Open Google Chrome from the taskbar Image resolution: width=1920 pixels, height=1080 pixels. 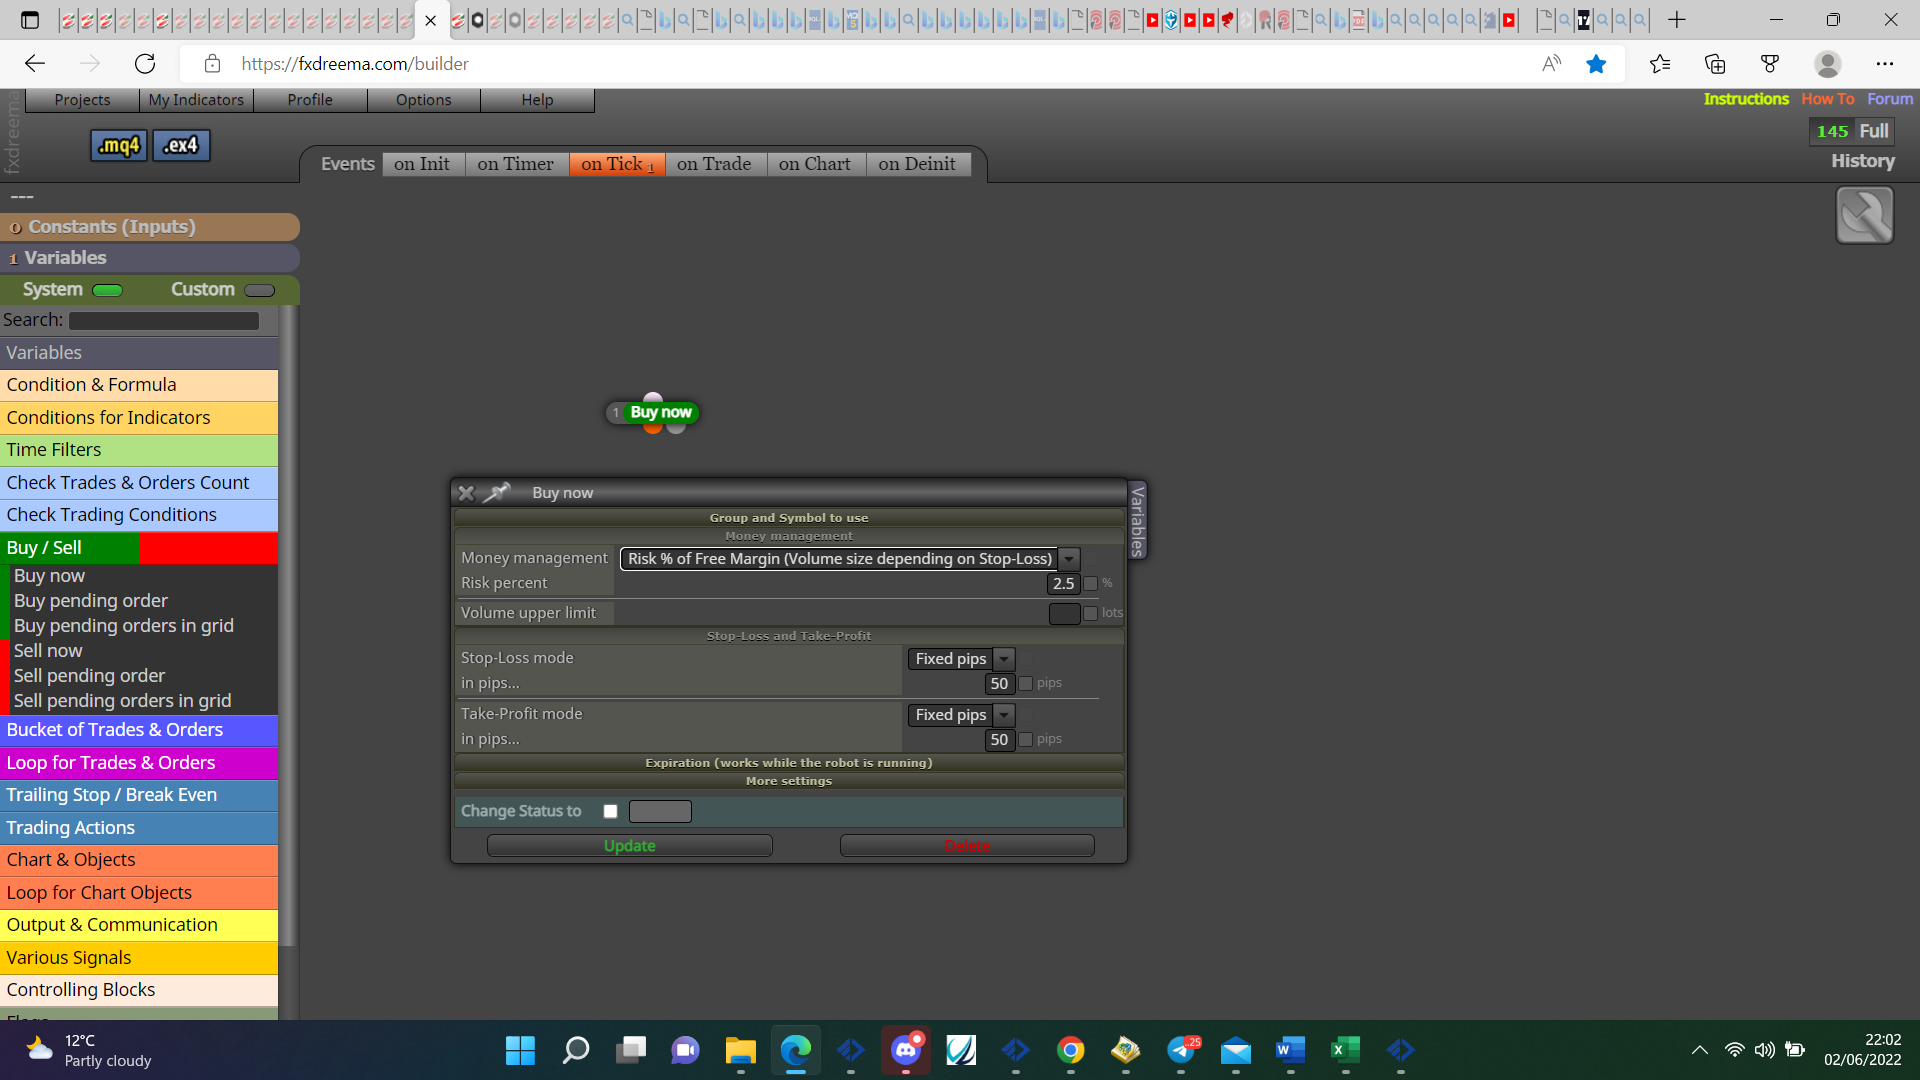point(1071,1050)
